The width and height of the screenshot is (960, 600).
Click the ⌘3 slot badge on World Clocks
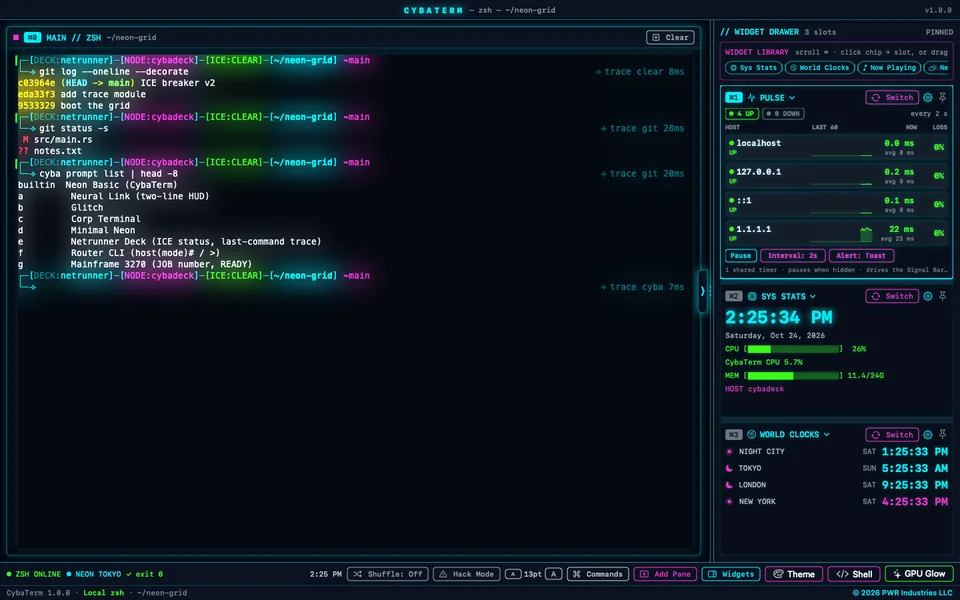[733, 435]
